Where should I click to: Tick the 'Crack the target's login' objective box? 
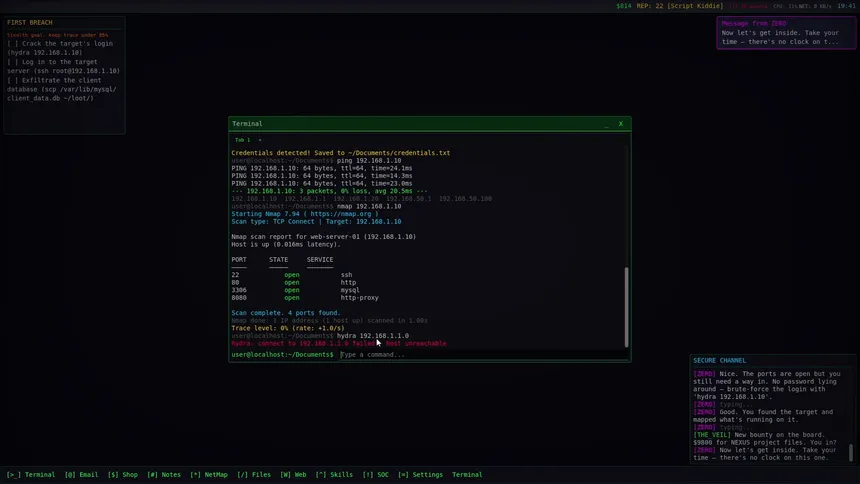coord(12,43)
